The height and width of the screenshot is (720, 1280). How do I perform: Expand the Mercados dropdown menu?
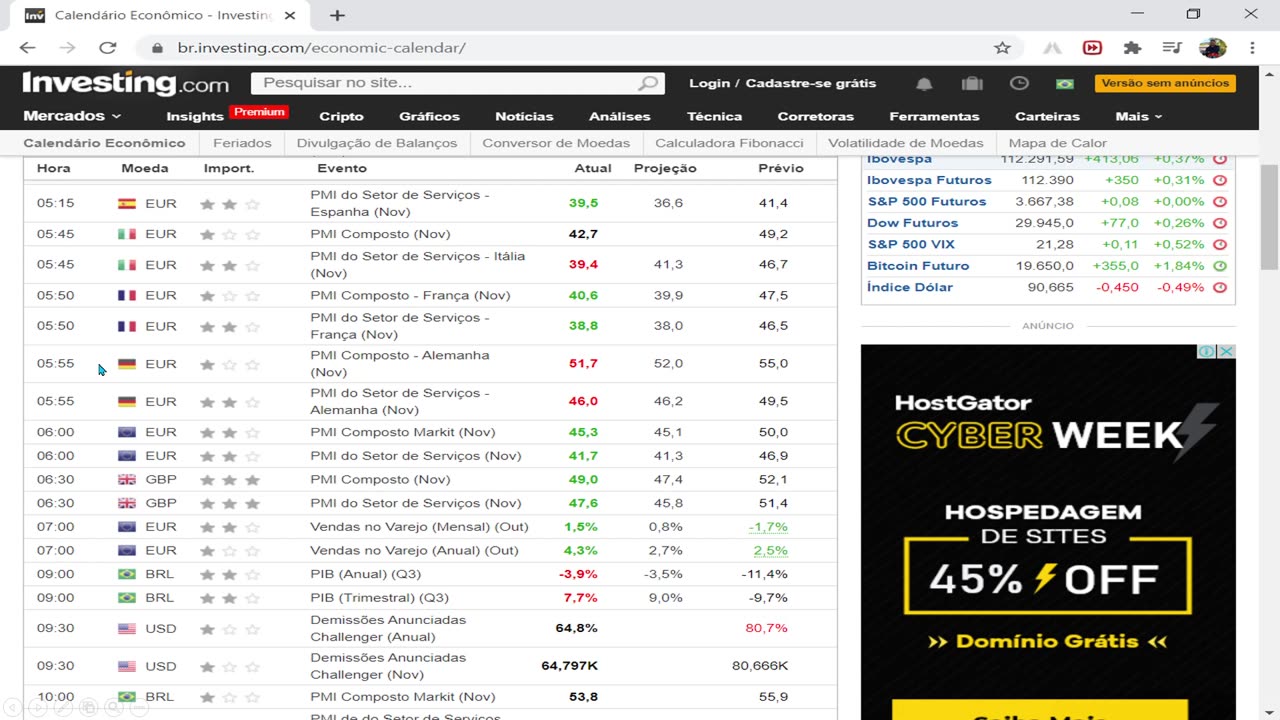(72, 116)
